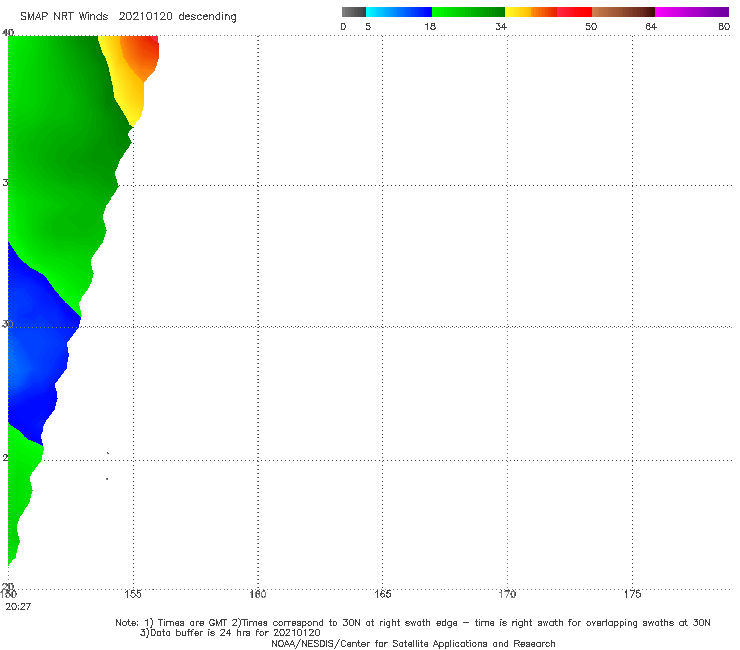Click the color bar label '34'
Viewport: 740px width, 650px height.
501,26
